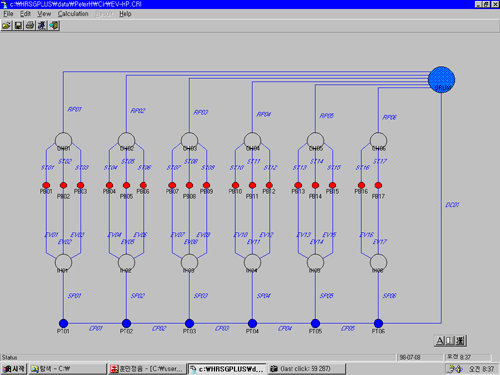Open the Calculation menu
Image resolution: width=500 pixels, height=375 pixels.
click(x=73, y=14)
